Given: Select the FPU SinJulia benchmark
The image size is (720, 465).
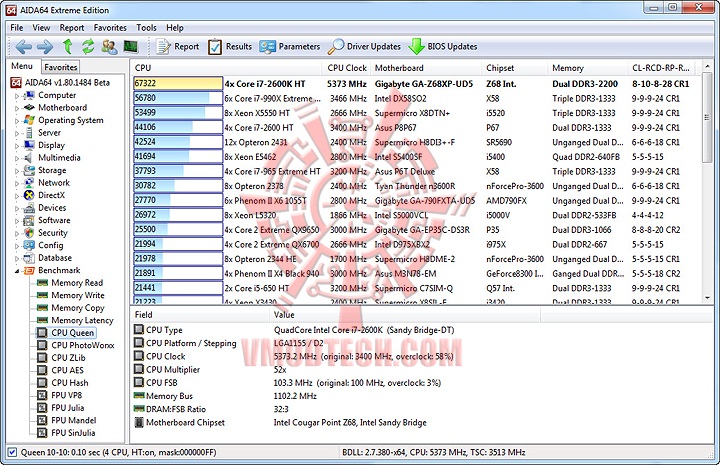Looking at the screenshot, I should click(73, 432).
